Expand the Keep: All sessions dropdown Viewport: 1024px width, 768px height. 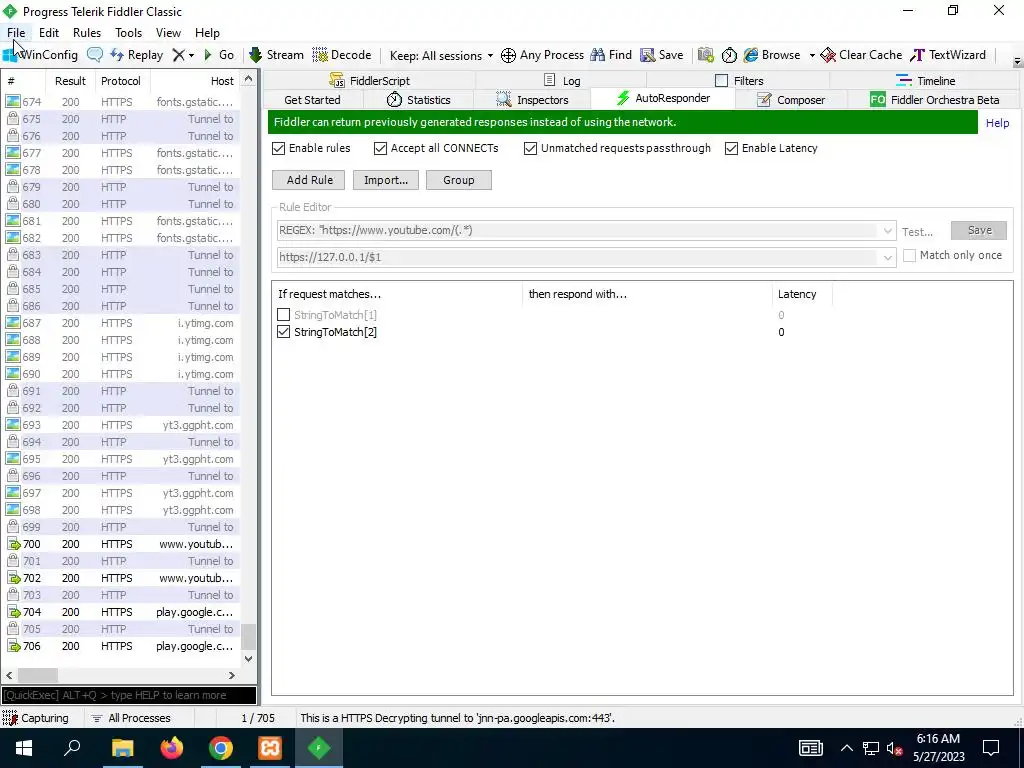point(441,56)
